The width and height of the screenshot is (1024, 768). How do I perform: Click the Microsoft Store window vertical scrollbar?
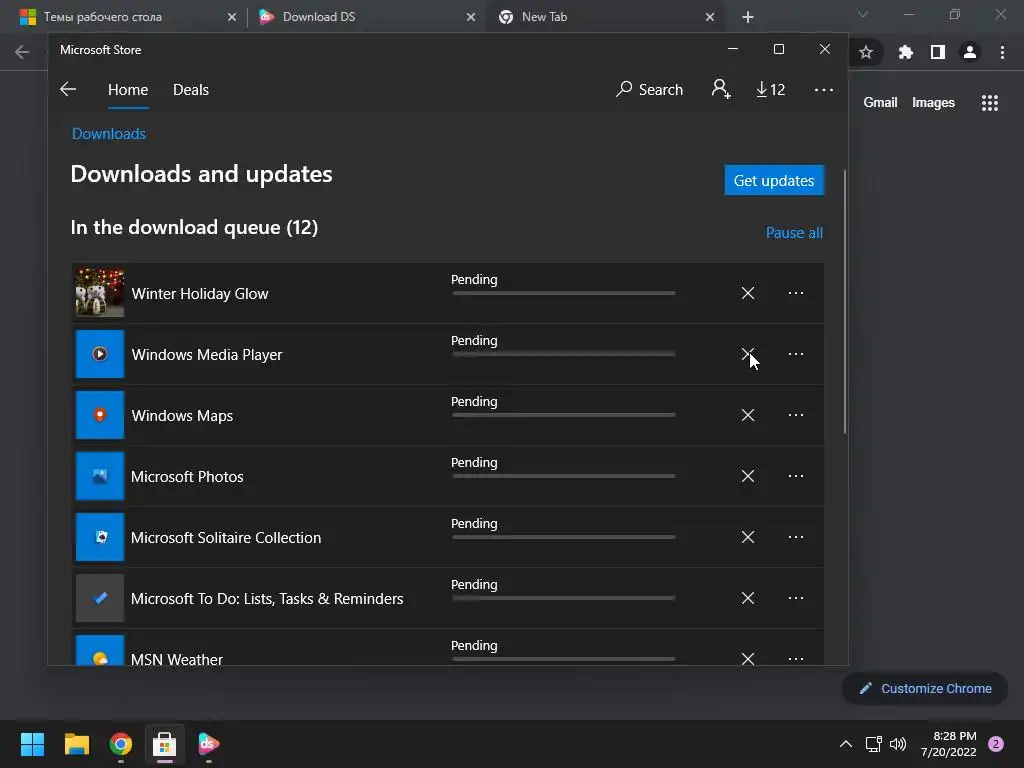click(x=844, y=302)
